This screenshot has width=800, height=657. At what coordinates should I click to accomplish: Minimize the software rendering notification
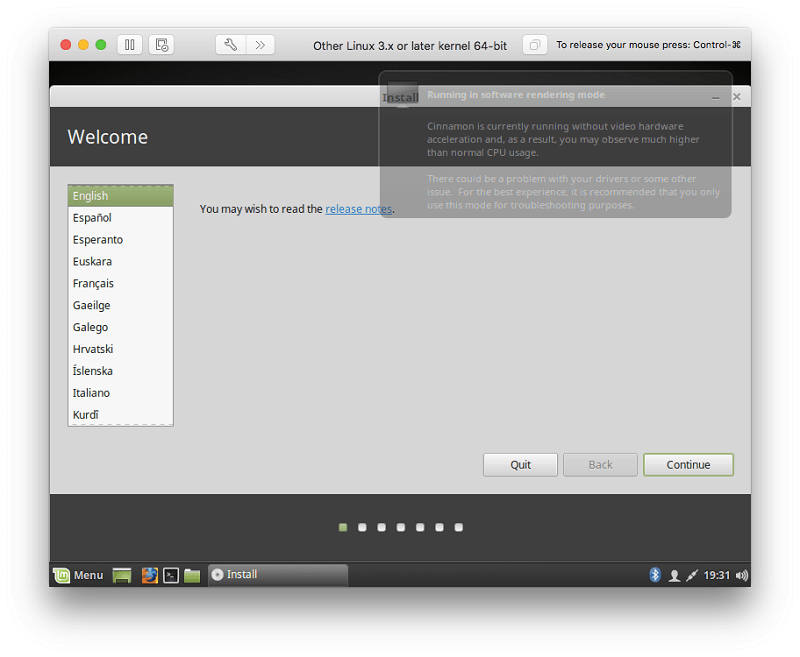(716, 95)
